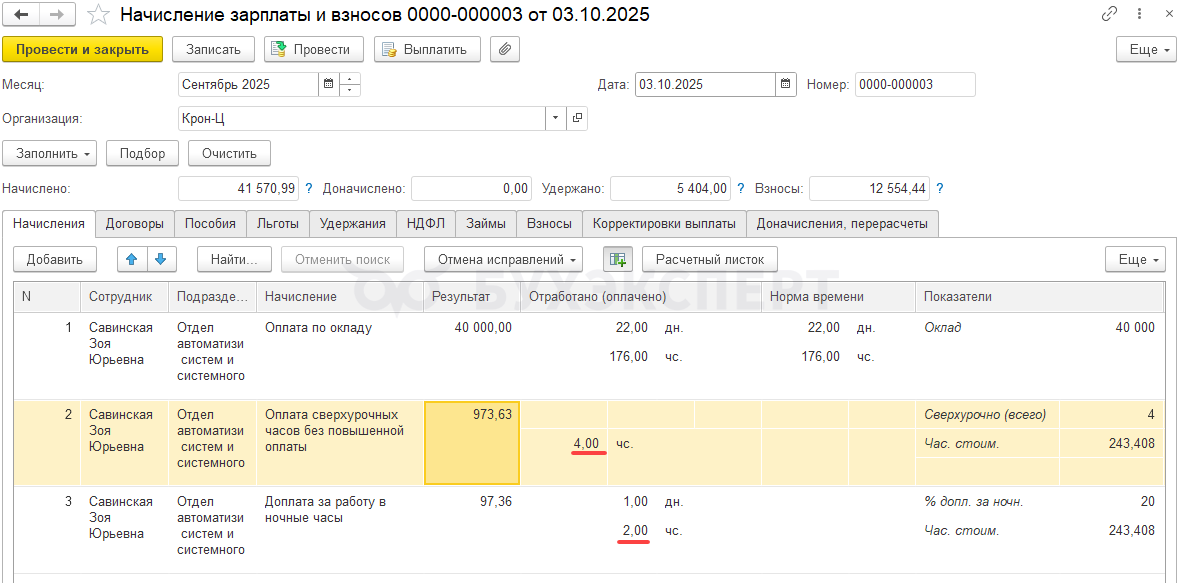Screen dimensions: 1181x583
Task: Click the Провести button
Action: pyautogui.click(x=313, y=50)
